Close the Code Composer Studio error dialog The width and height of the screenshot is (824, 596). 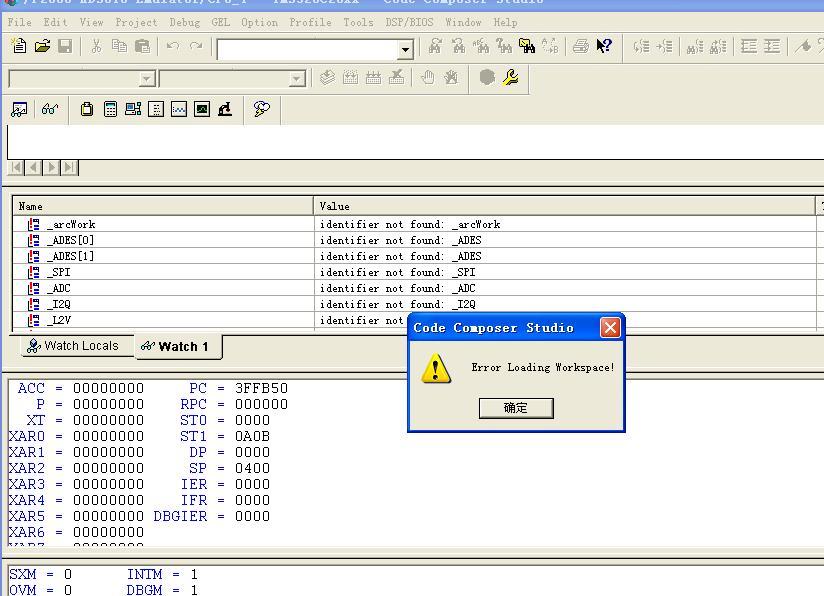pos(610,328)
